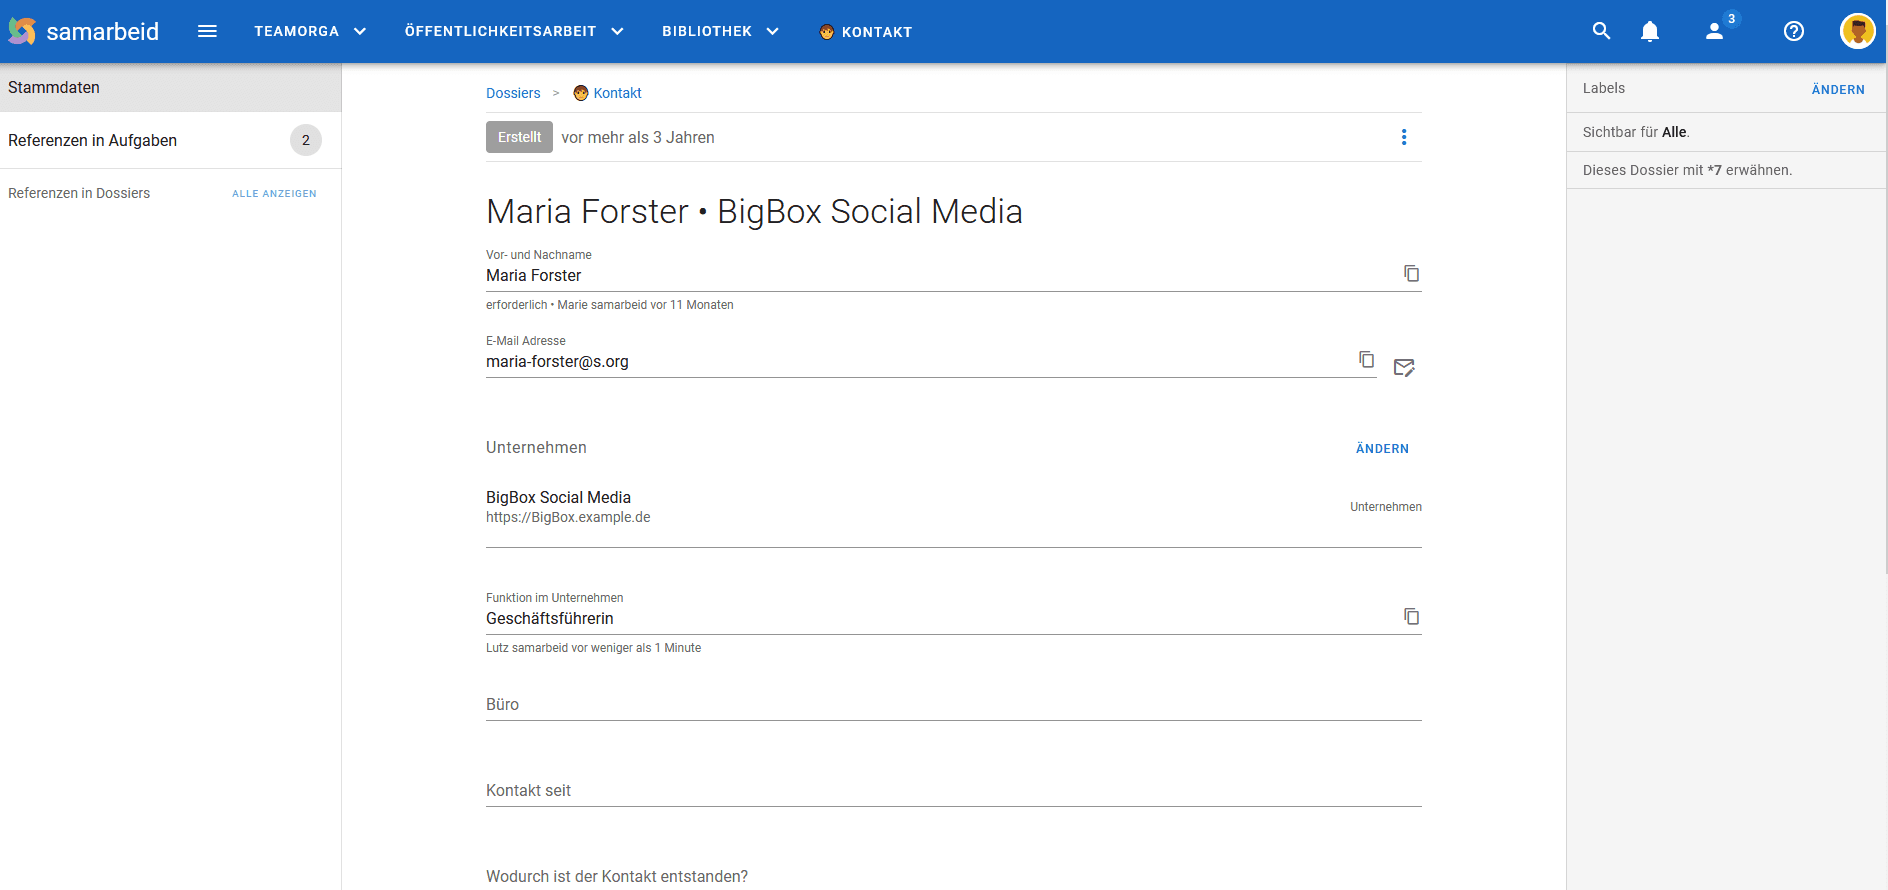Click into the Büro input field
The width and height of the screenshot is (1888, 890).
[952, 705]
